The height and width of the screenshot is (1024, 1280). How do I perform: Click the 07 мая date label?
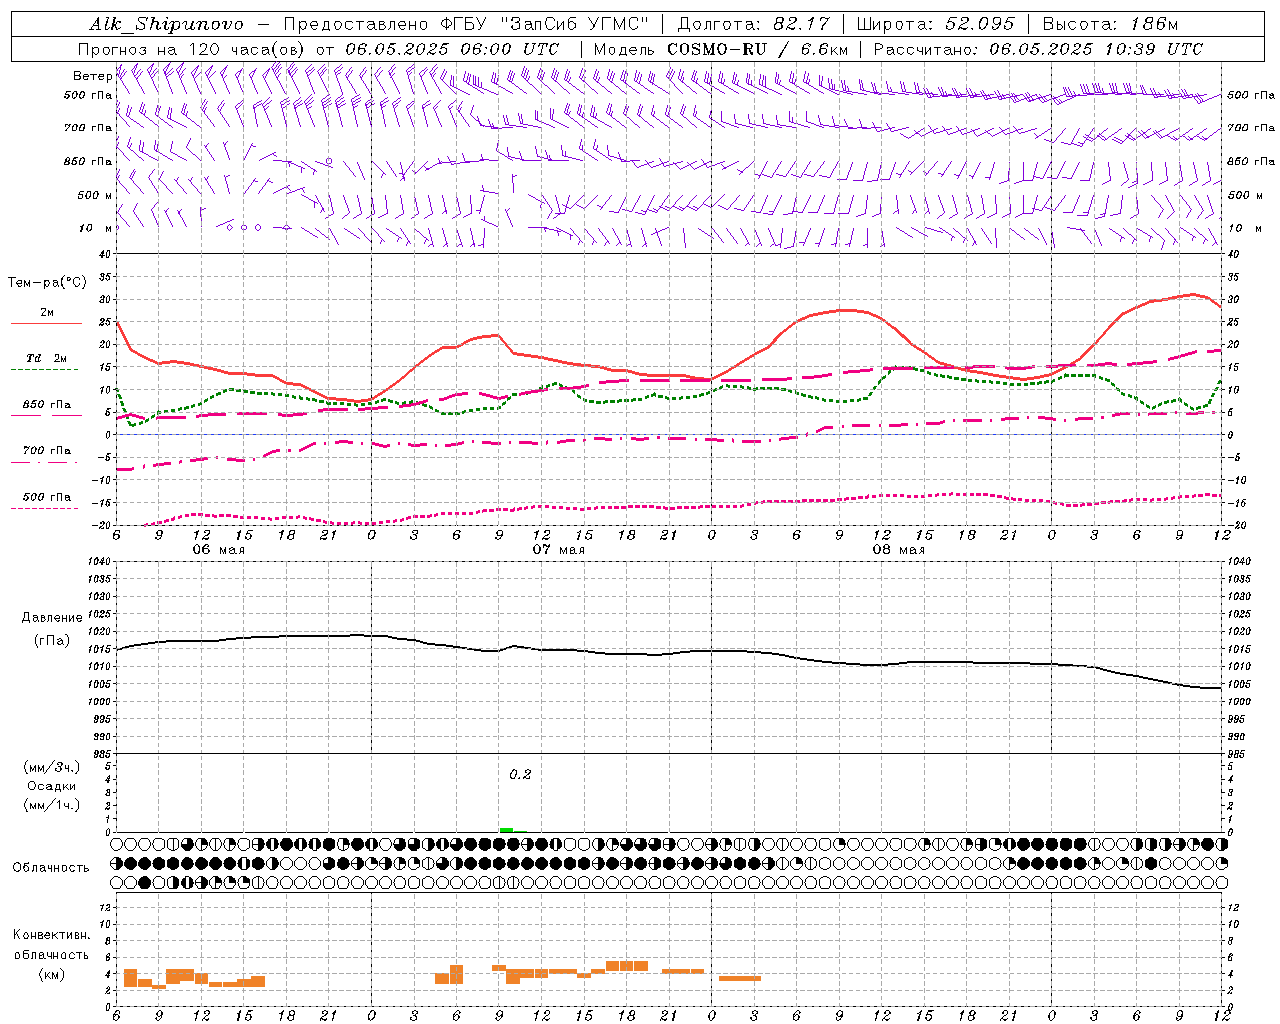click(x=558, y=550)
